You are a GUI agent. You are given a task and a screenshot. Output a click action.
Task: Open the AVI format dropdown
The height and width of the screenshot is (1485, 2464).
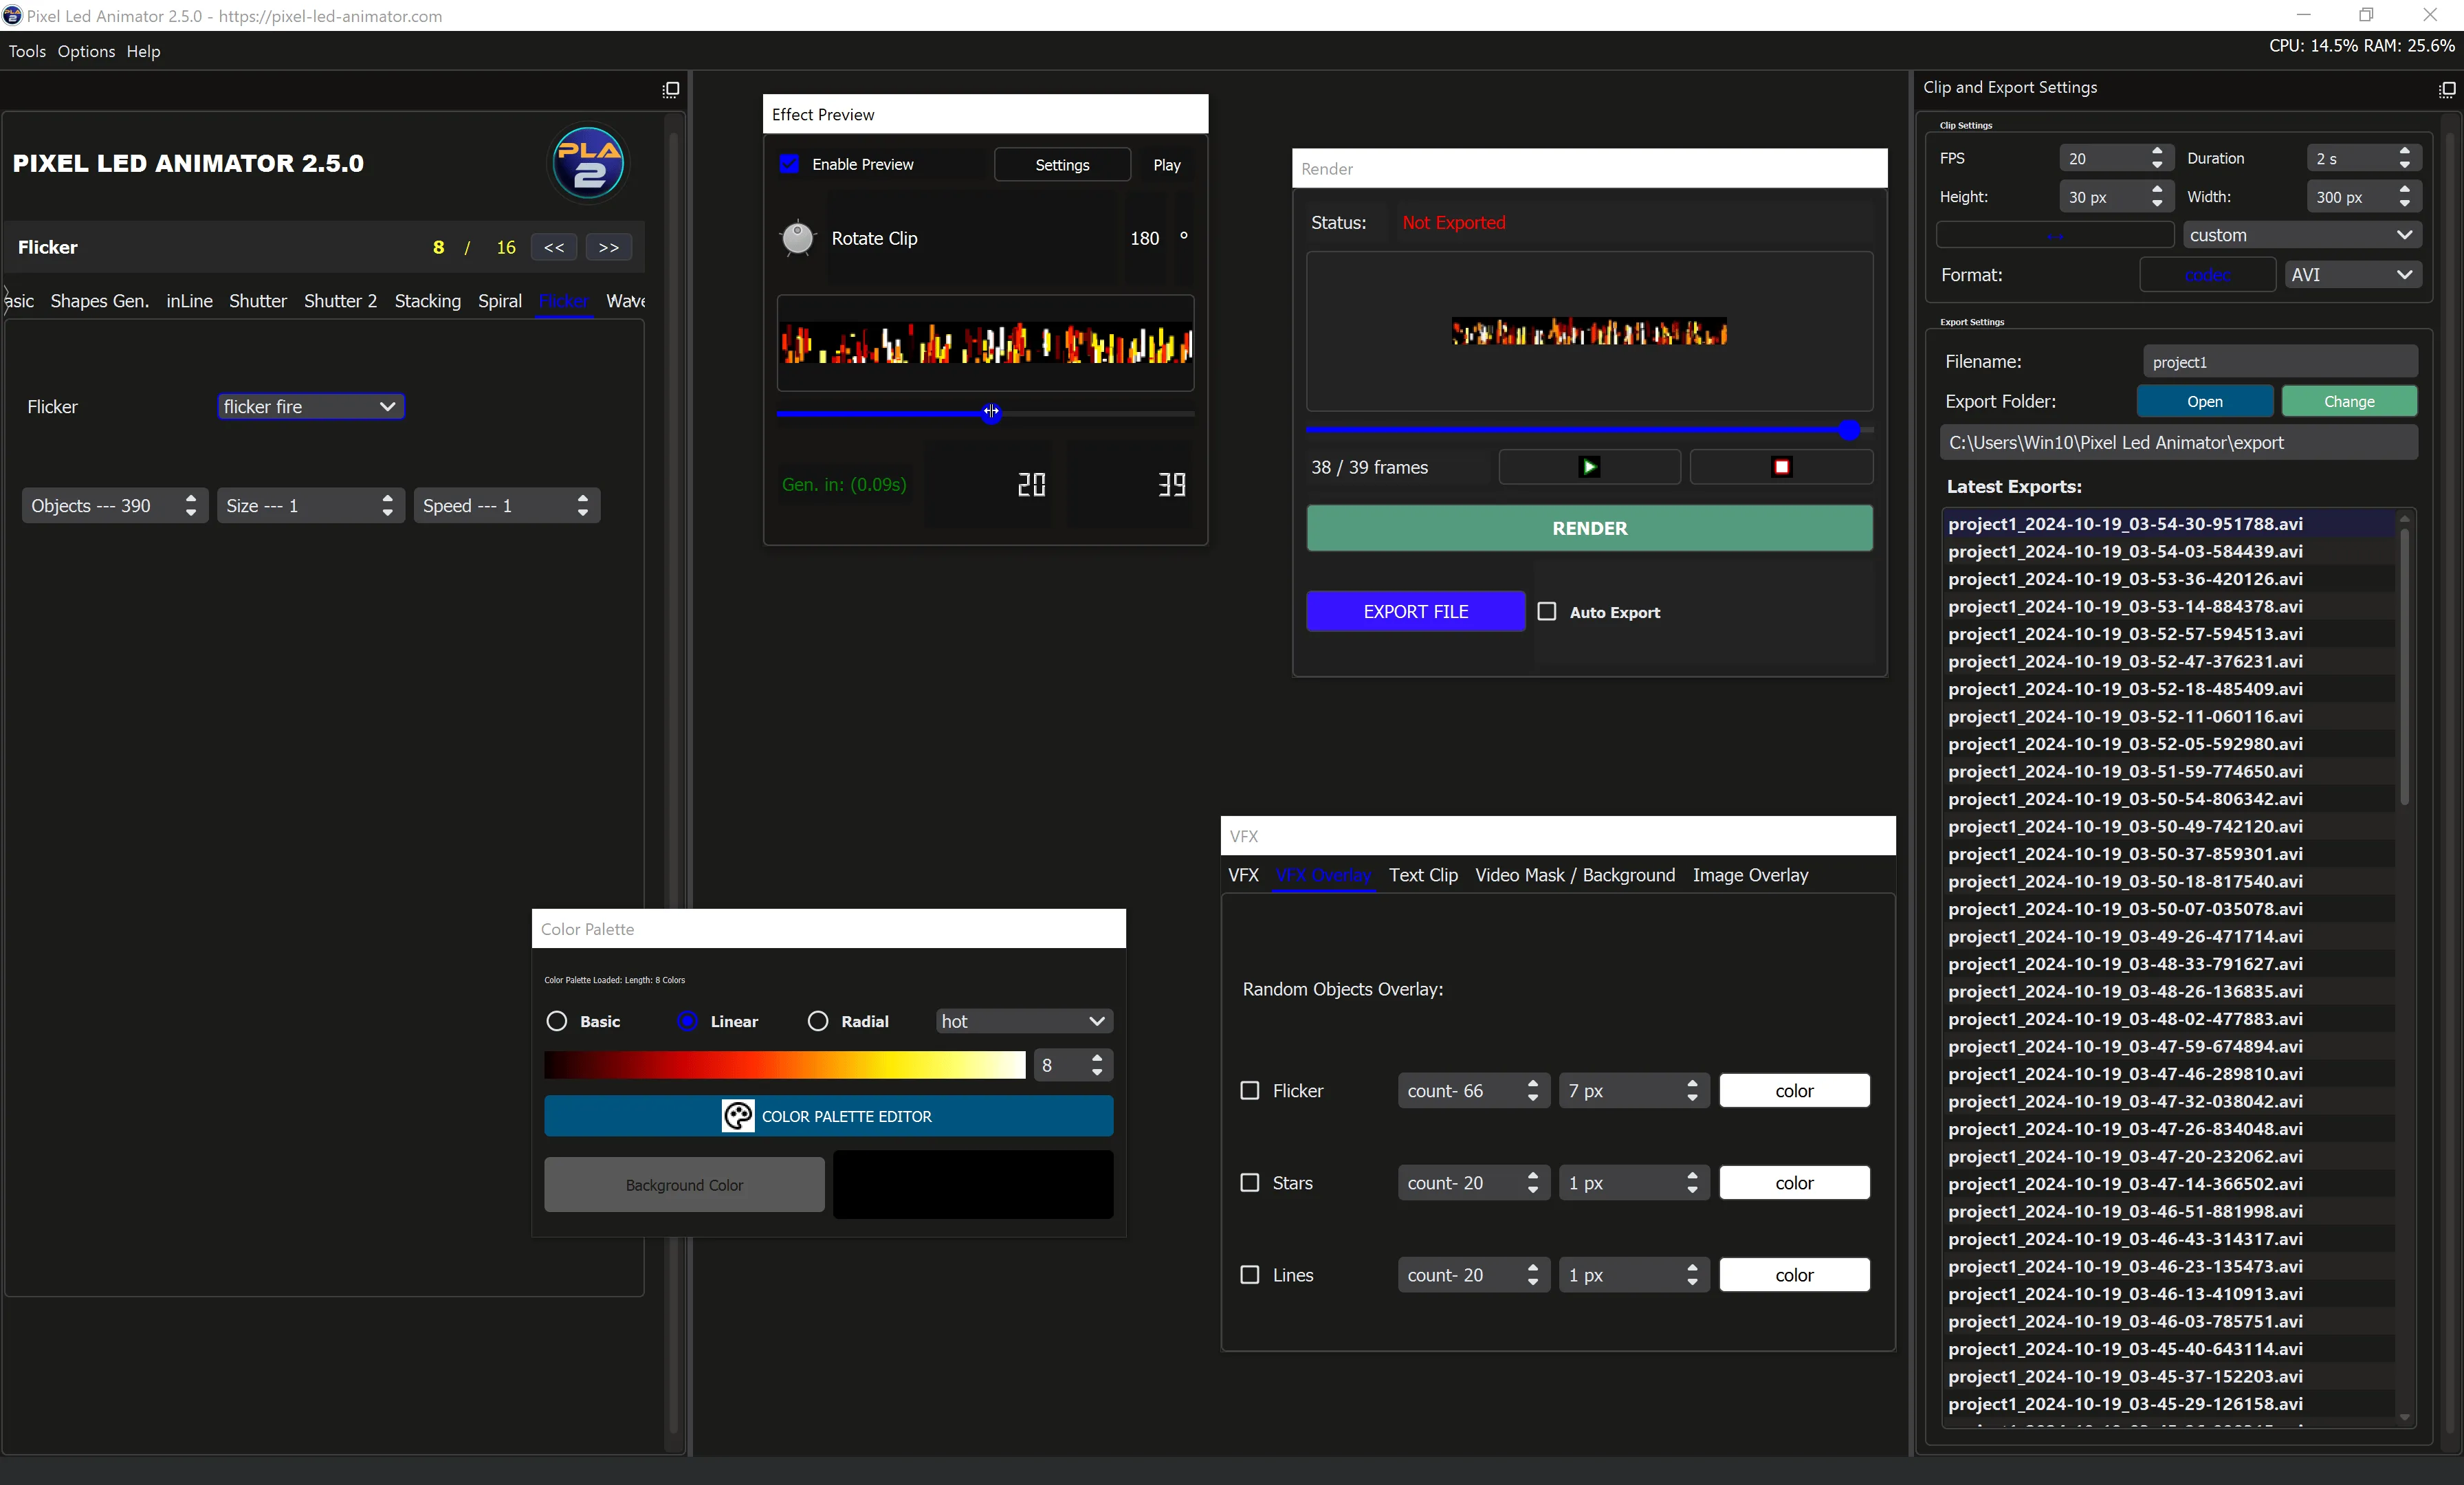2352,275
